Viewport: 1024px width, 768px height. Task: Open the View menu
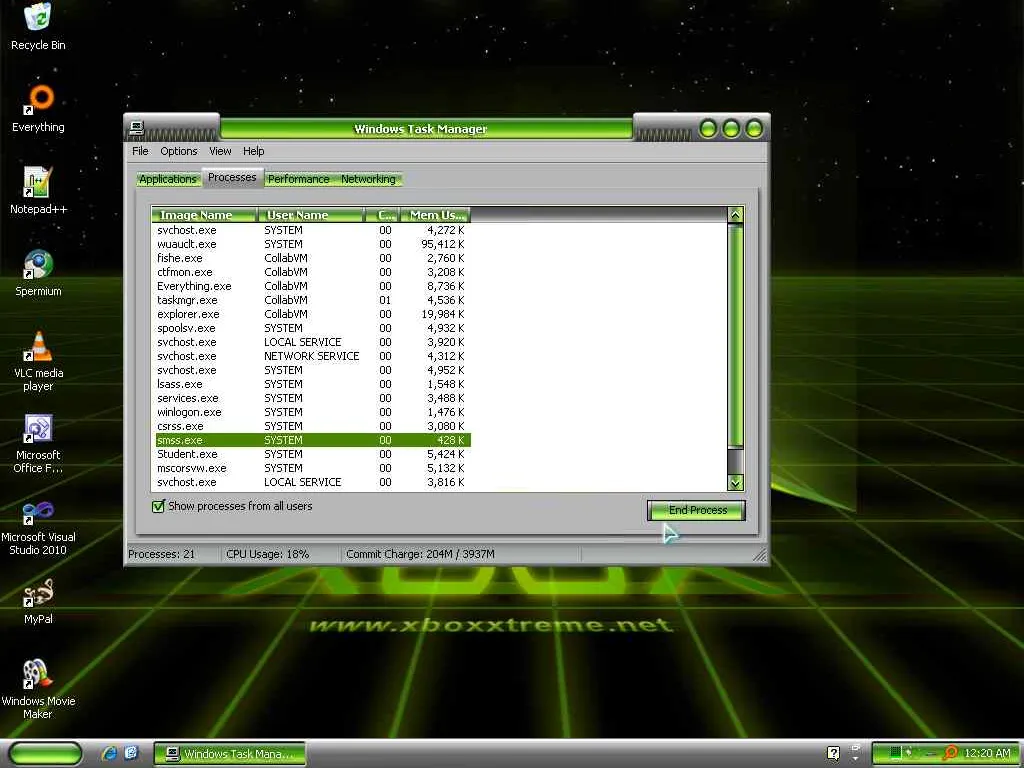point(220,151)
